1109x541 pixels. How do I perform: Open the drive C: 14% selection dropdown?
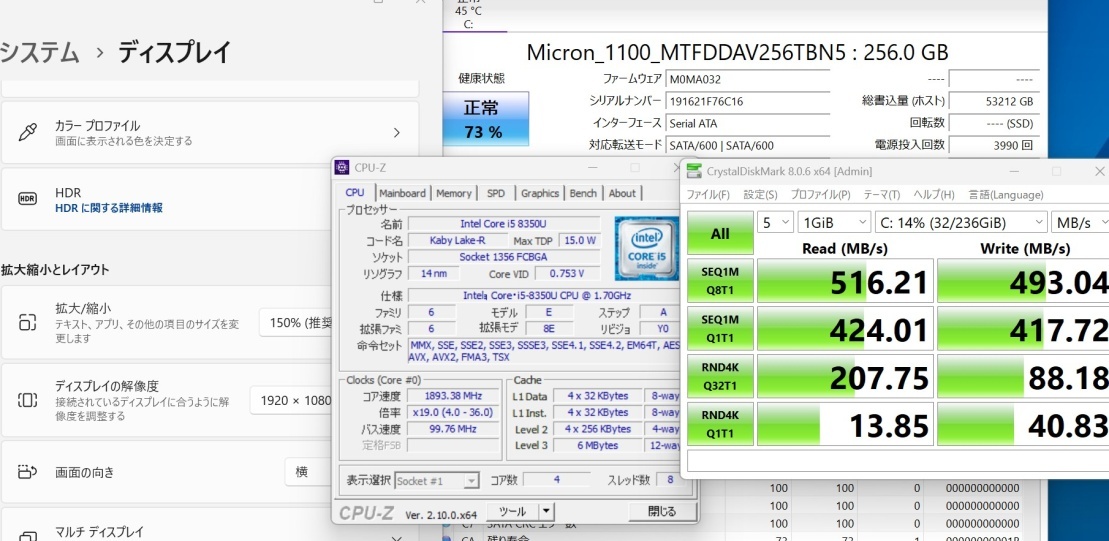coord(960,221)
